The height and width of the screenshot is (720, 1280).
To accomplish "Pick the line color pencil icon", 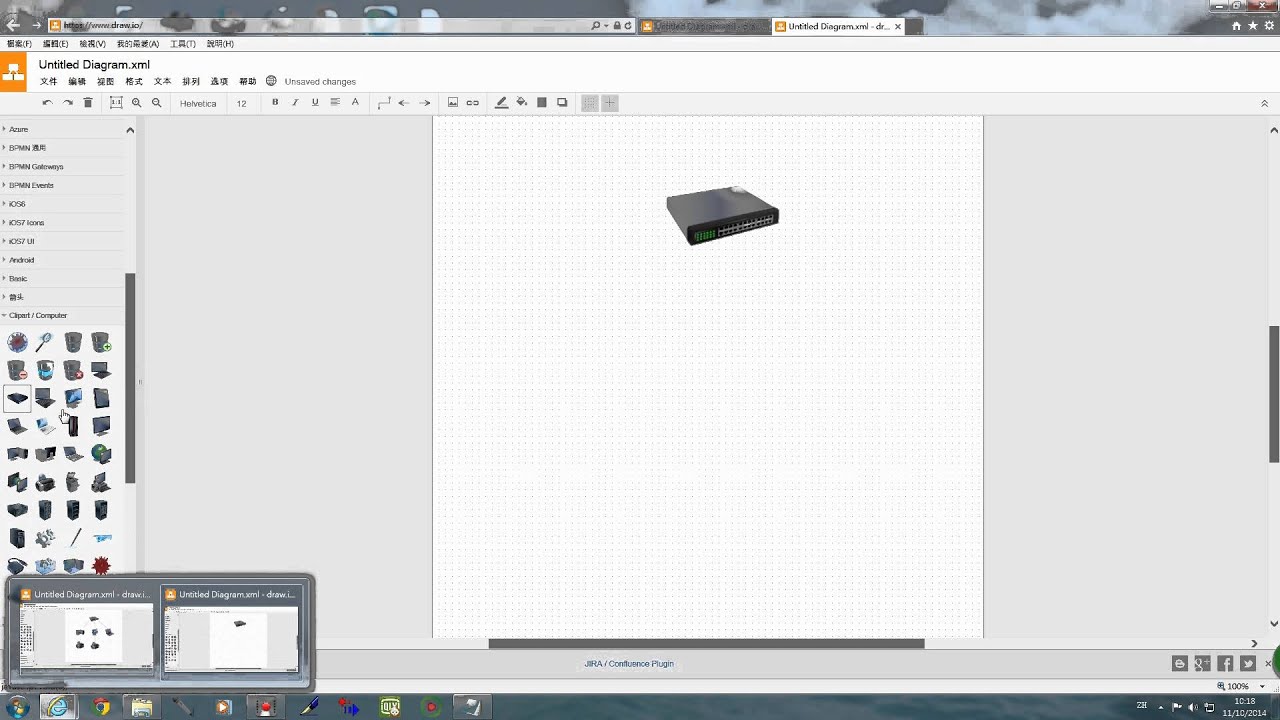I will point(502,103).
